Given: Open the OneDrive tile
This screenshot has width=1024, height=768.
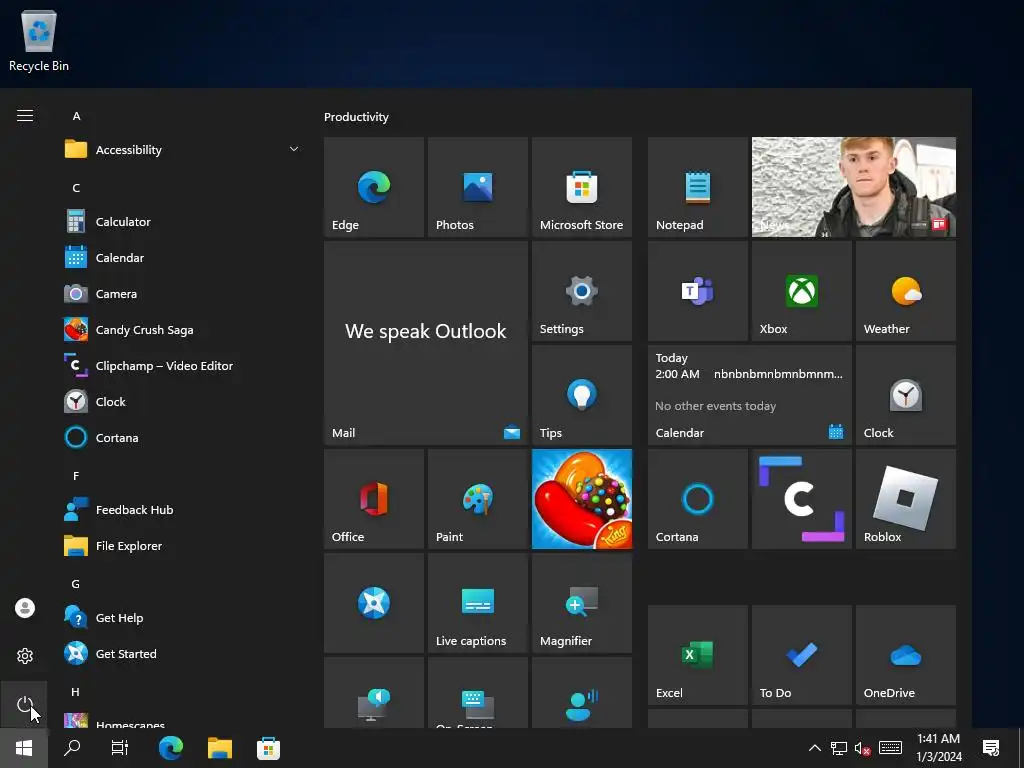Looking at the screenshot, I should (x=906, y=655).
